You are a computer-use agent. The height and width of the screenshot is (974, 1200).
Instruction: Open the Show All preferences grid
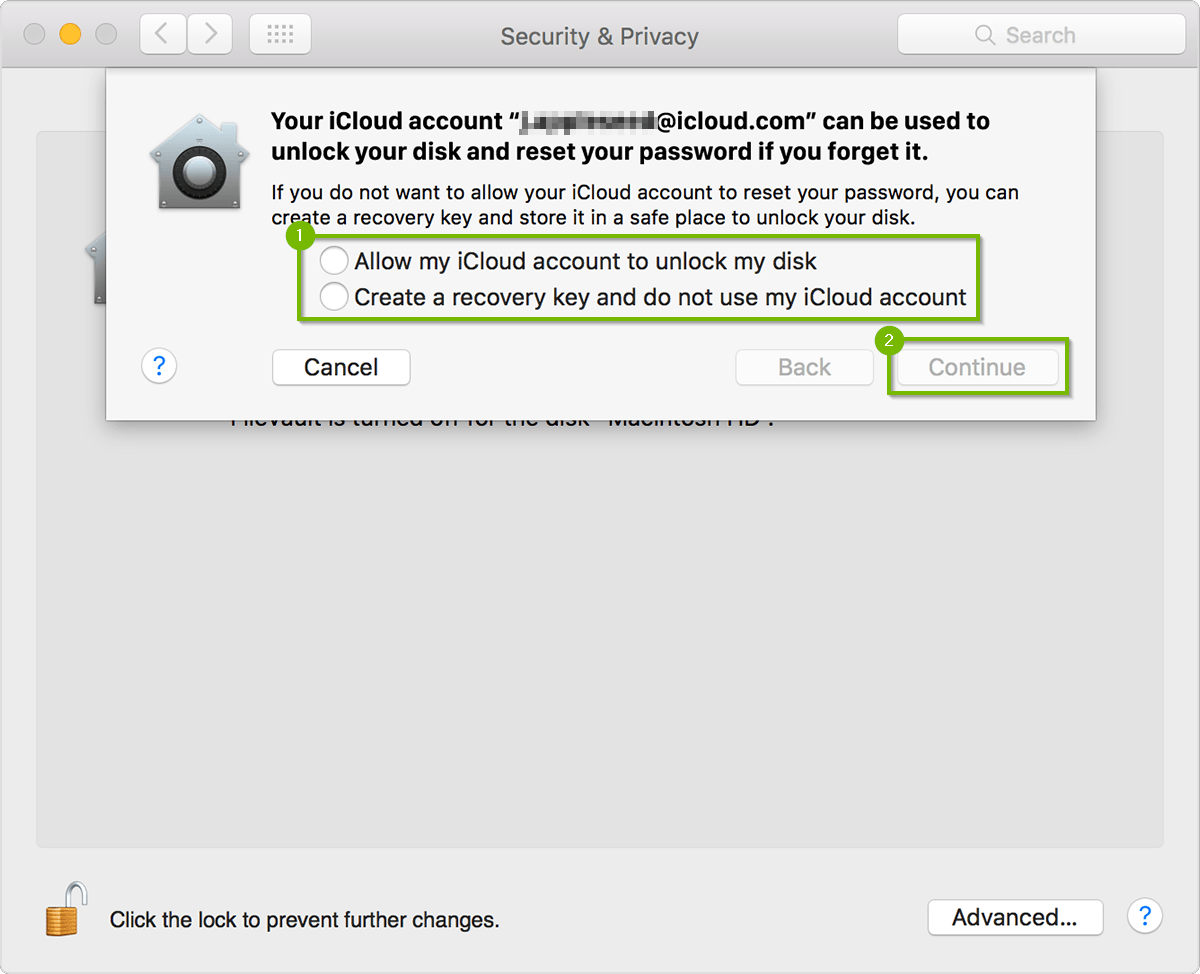point(280,33)
